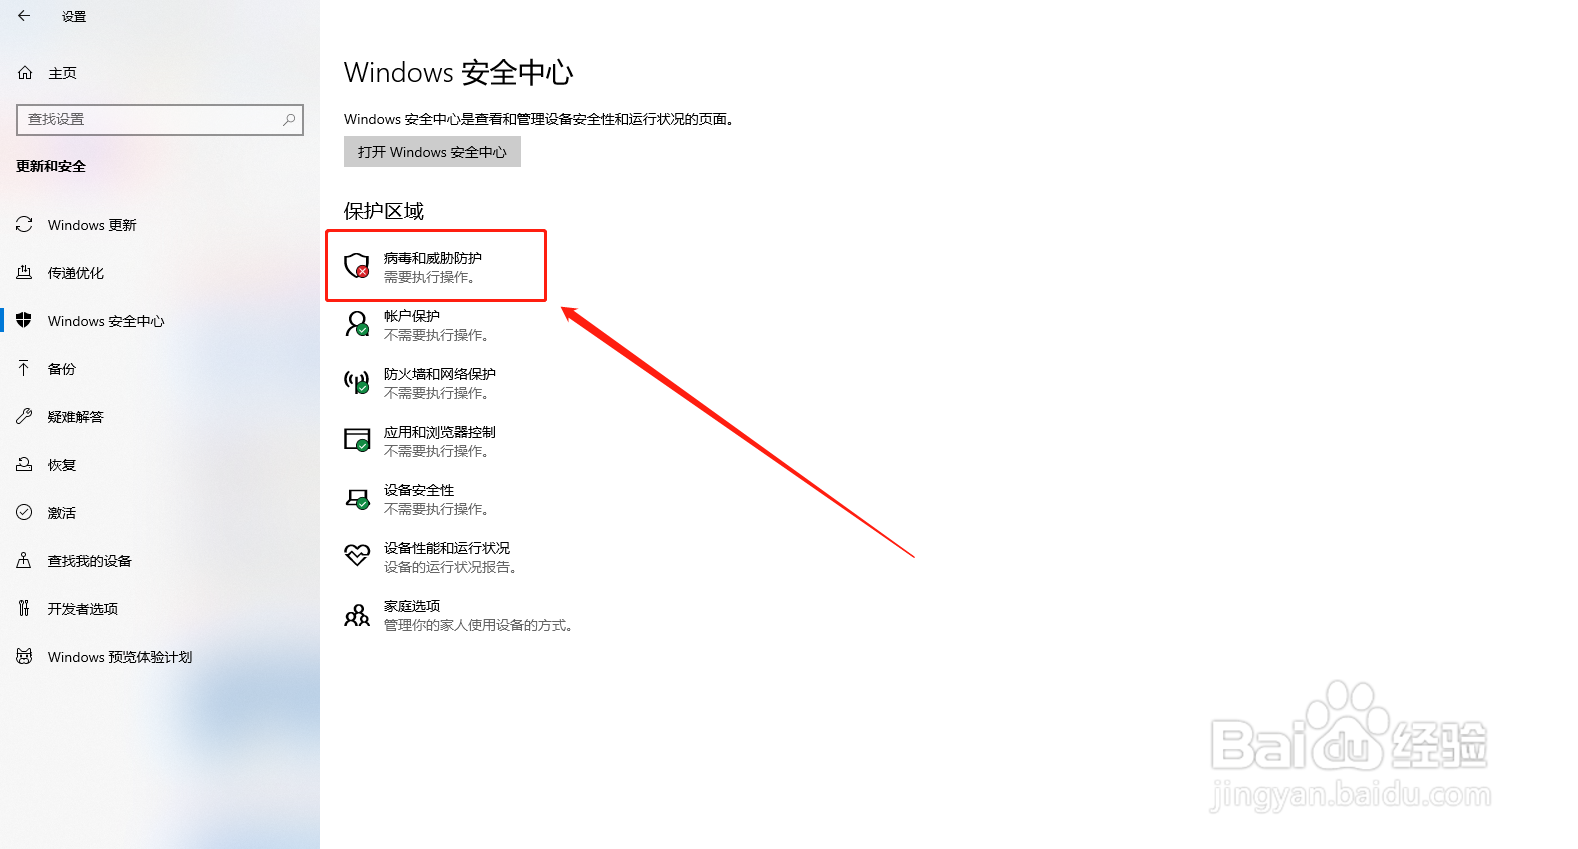
Task: Go to 备份 settings
Action: tap(62, 369)
